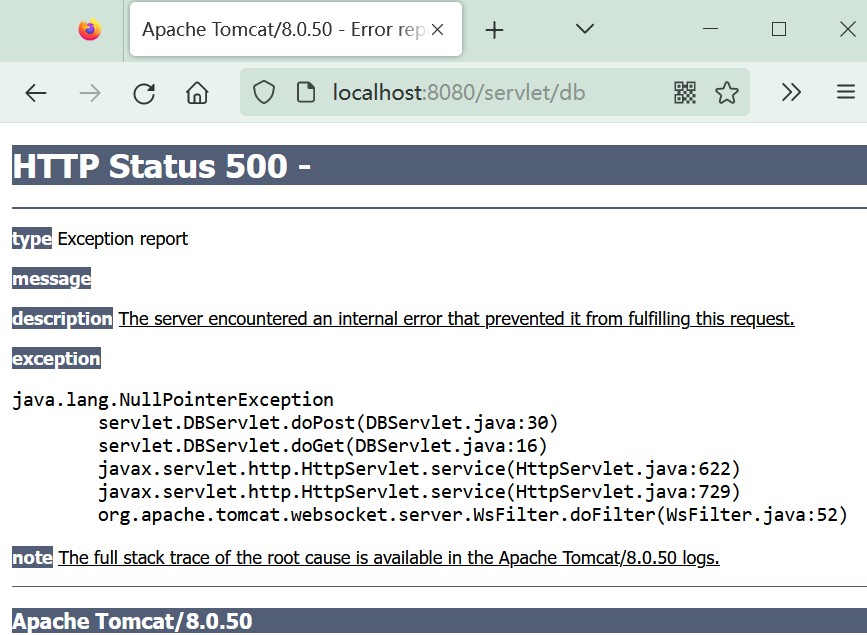Click the 'description' label

click(62, 318)
